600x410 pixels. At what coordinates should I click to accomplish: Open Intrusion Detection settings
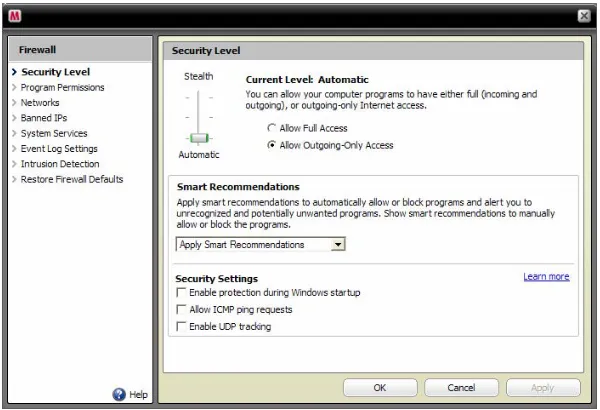[60, 164]
